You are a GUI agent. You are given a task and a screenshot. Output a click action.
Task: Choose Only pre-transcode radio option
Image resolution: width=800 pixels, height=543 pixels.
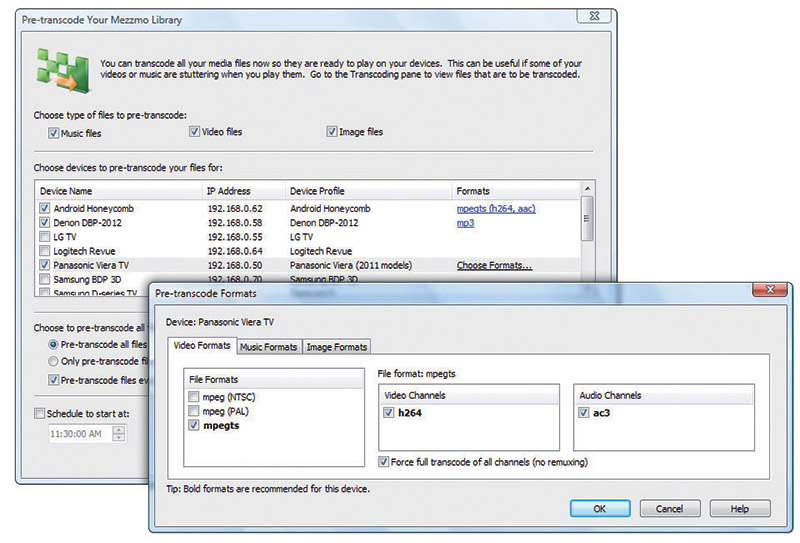pos(53,361)
